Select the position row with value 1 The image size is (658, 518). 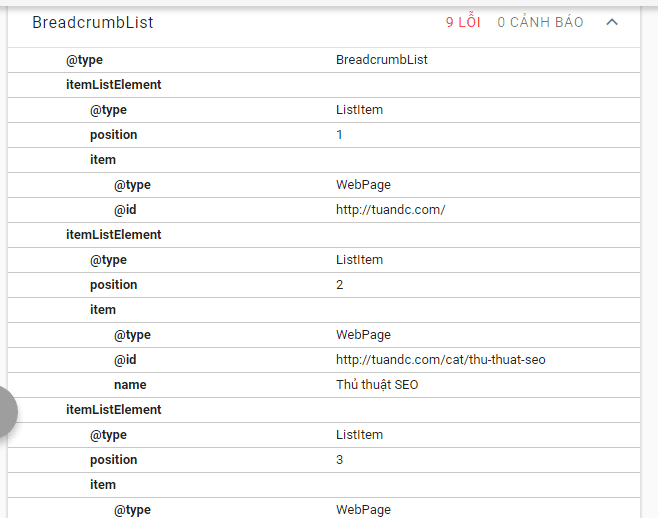(x=324, y=135)
